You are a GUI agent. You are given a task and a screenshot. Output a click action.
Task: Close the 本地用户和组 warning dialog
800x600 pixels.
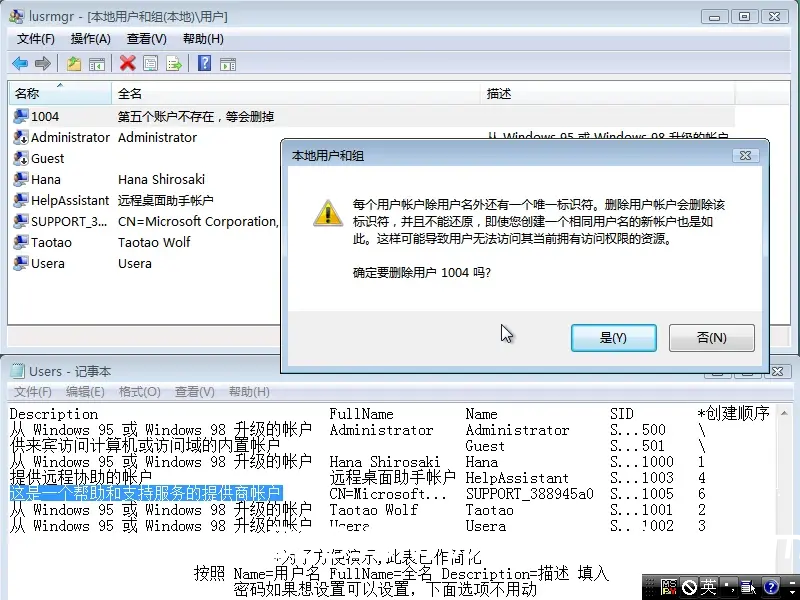tap(745, 156)
